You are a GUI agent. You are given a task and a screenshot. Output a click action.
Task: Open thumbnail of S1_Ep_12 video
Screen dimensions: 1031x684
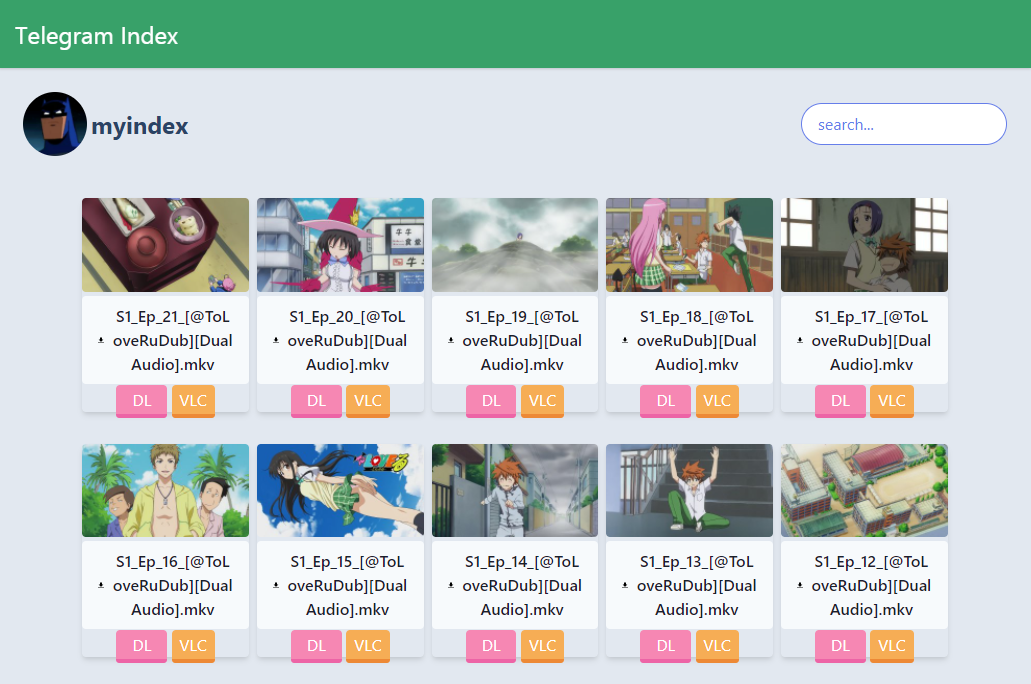865,491
